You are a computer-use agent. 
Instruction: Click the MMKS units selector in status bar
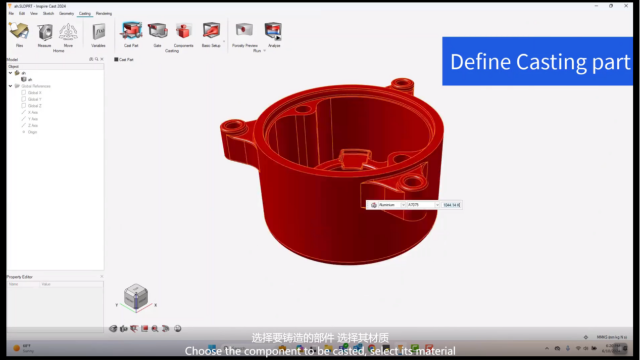pyautogui.click(x=611, y=337)
